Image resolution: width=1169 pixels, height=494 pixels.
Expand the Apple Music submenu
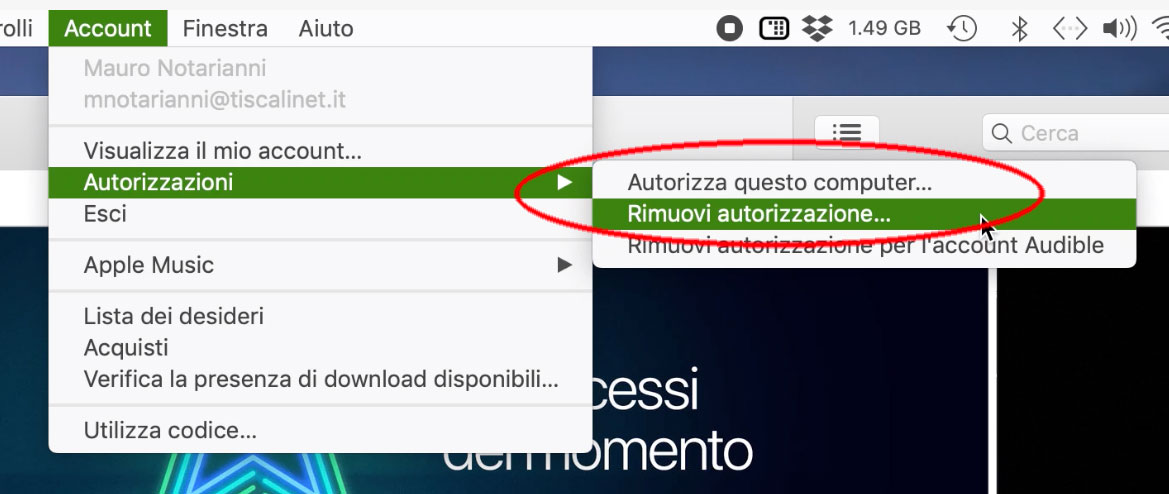(321, 265)
